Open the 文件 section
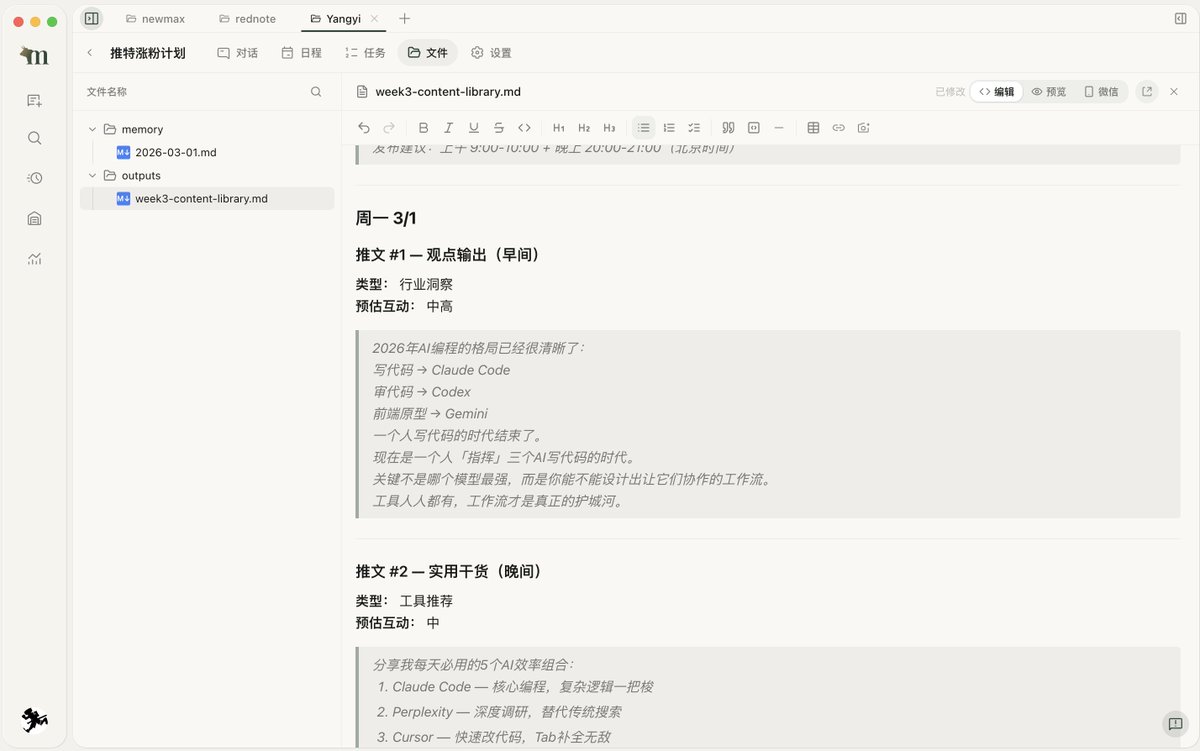1200x751 pixels. (x=428, y=53)
